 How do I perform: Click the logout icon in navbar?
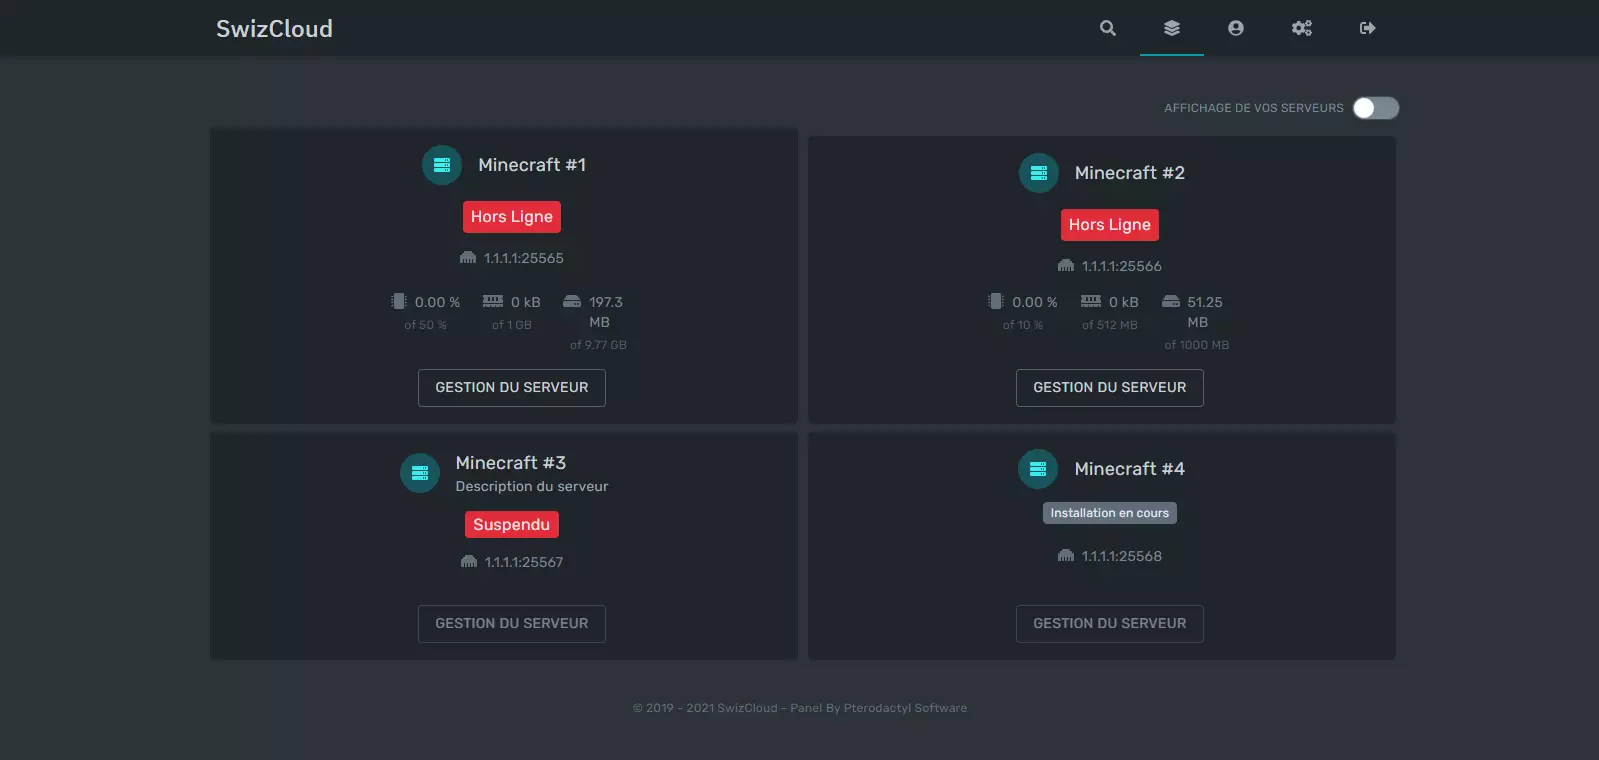click(x=1367, y=28)
